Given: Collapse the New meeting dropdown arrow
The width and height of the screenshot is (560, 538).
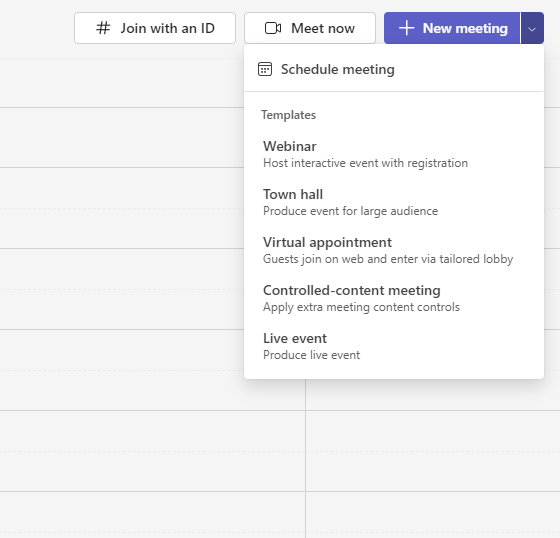Looking at the screenshot, I should click(x=532, y=28).
